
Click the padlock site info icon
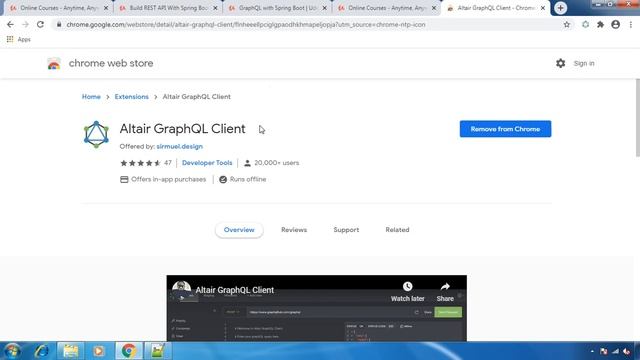[59, 24]
